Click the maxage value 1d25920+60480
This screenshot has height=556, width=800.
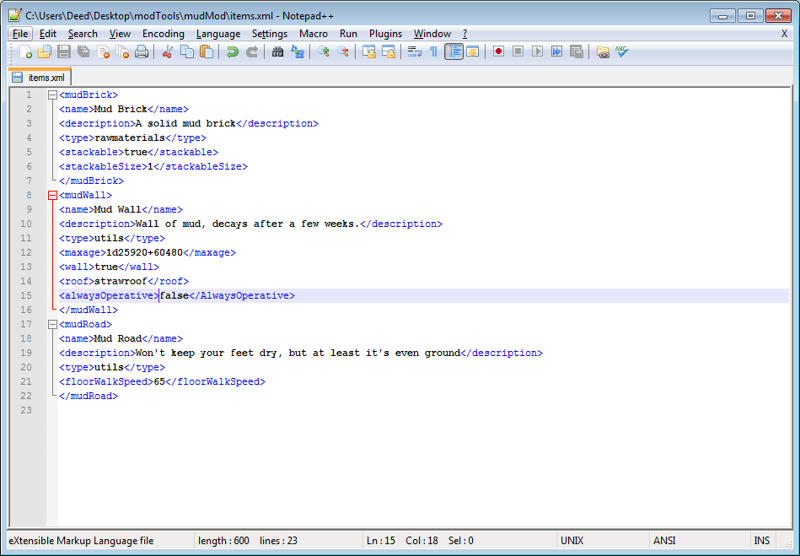pyautogui.click(x=144, y=252)
